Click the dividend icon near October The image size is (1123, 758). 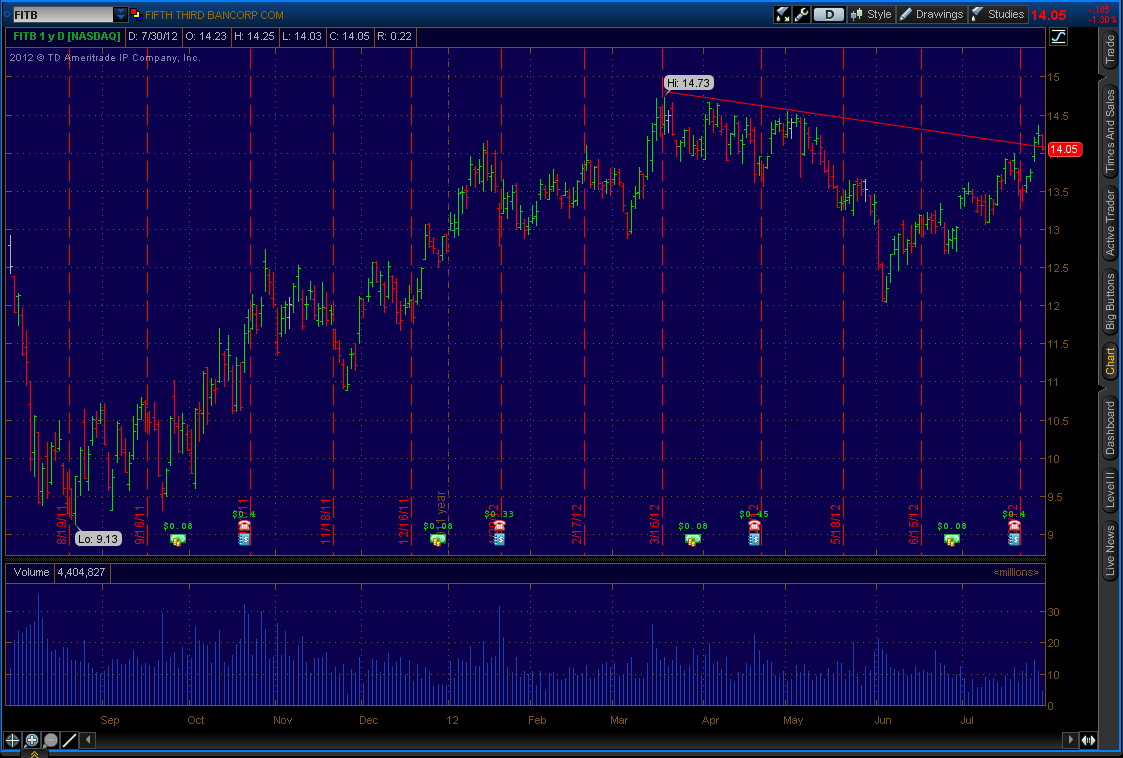(x=177, y=539)
